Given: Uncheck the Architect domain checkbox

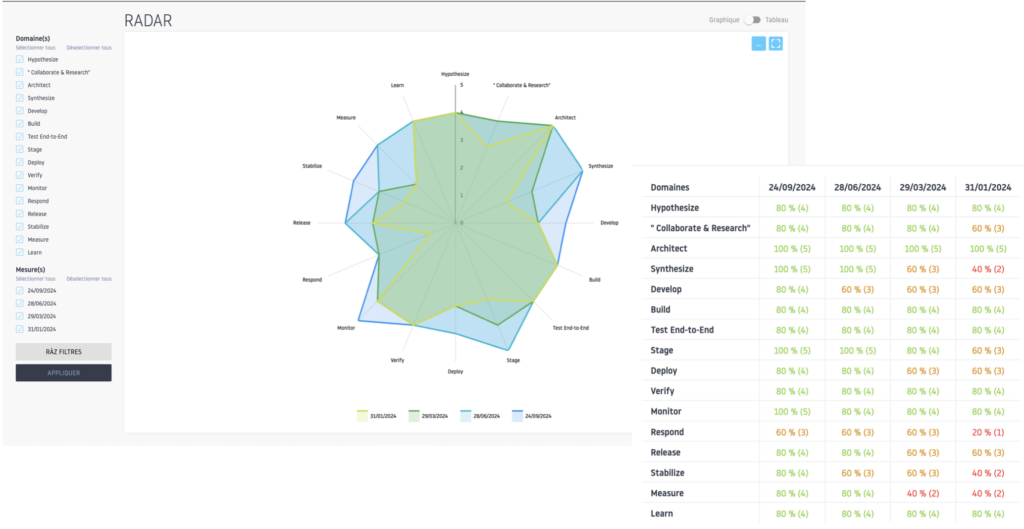Looking at the screenshot, I should (20, 85).
